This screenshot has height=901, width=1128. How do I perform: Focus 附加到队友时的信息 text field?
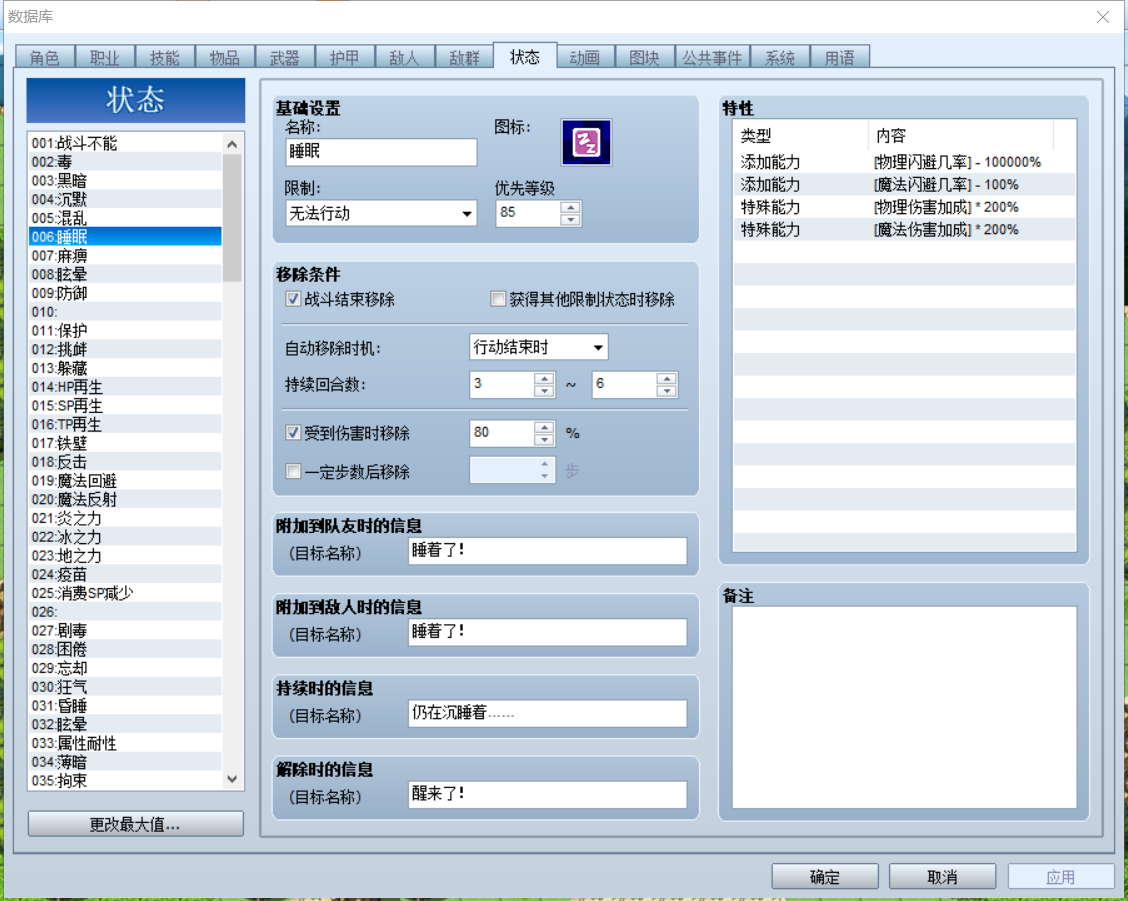[x=547, y=551]
